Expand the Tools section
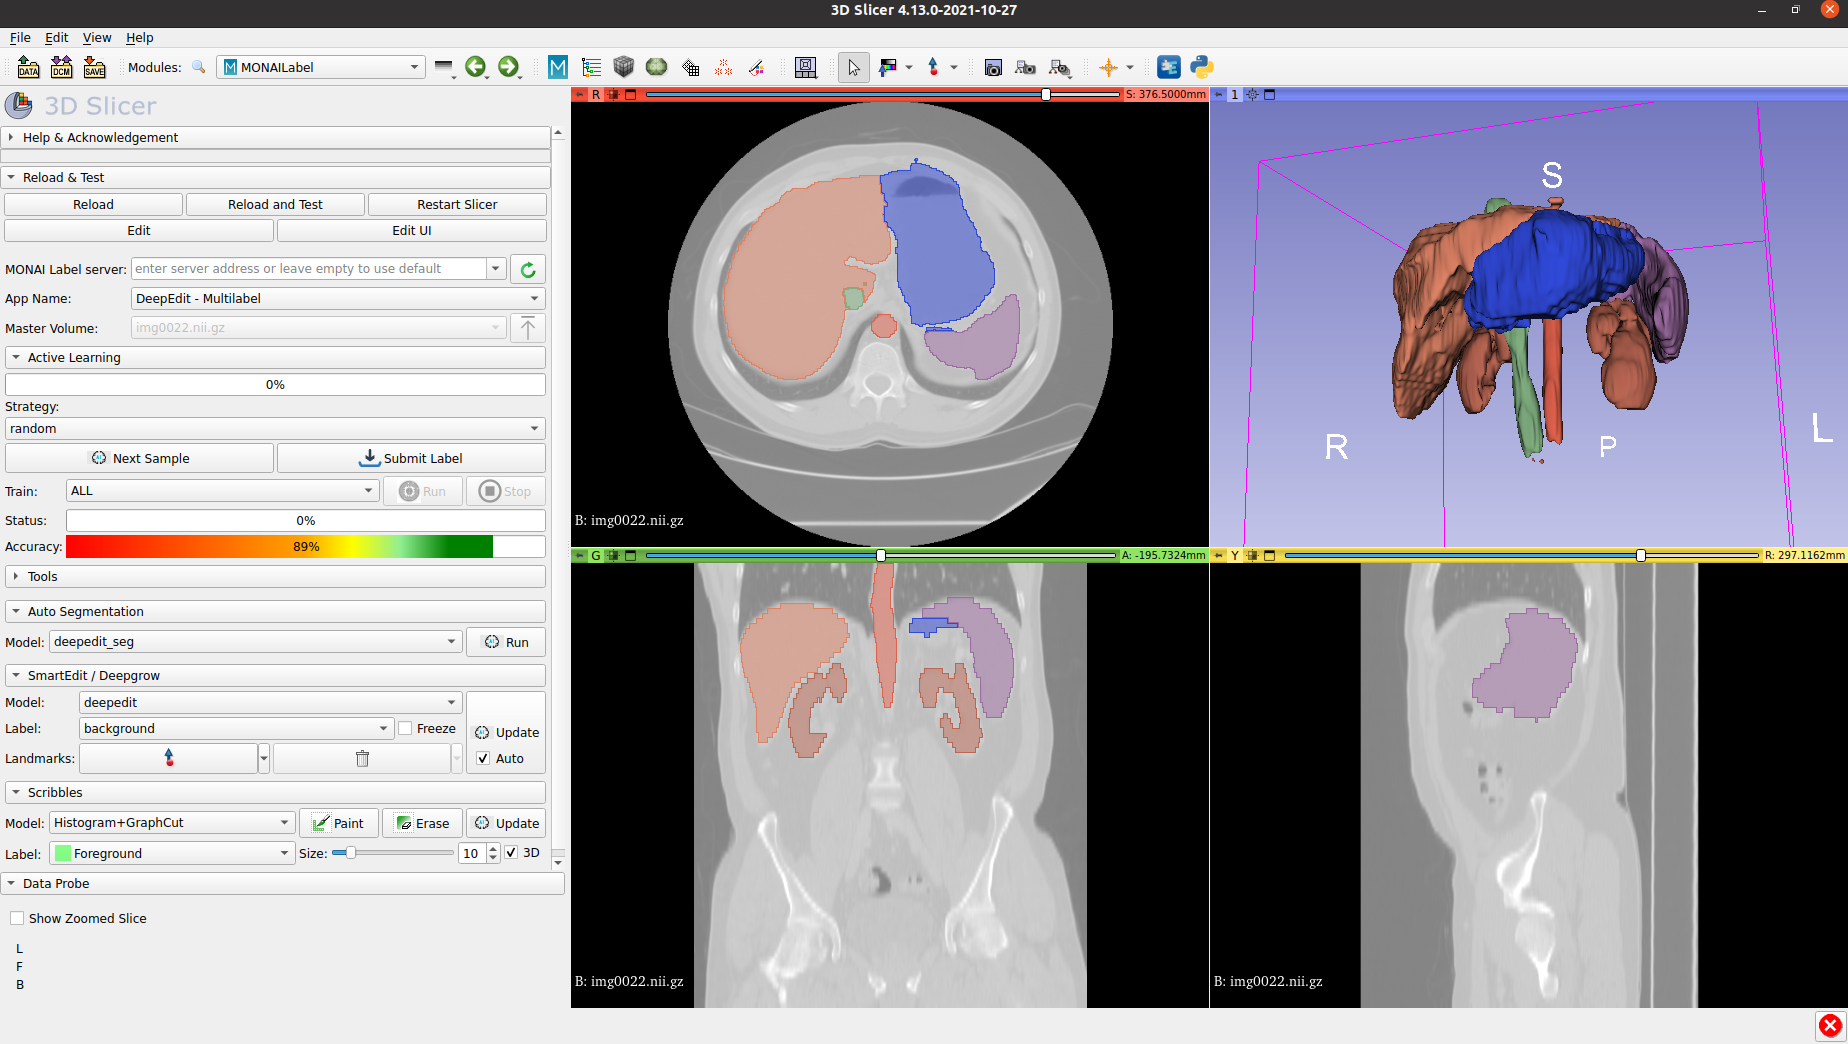This screenshot has height=1044, width=1848. (x=275, y=577)
